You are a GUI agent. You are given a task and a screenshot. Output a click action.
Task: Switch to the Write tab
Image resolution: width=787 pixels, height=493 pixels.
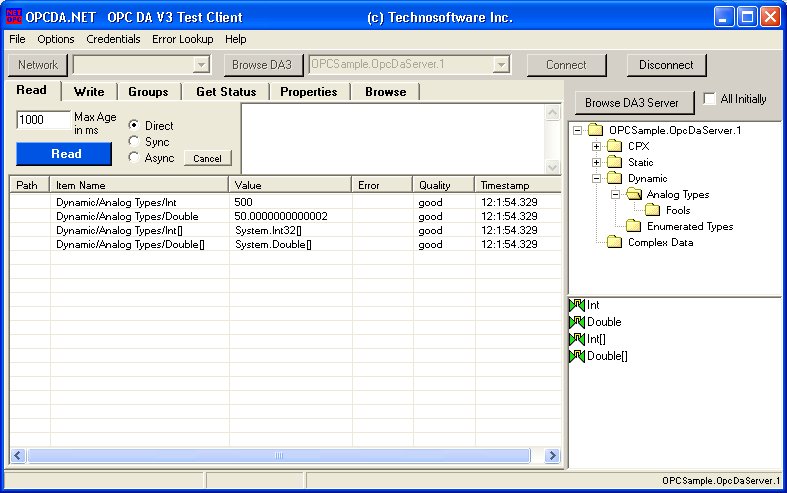89,92
